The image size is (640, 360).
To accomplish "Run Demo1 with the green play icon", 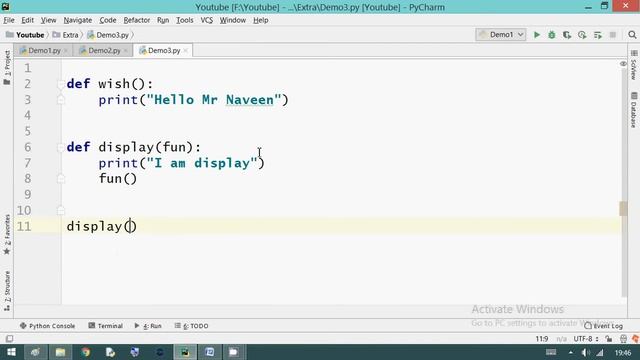I will tap(537, 35).
